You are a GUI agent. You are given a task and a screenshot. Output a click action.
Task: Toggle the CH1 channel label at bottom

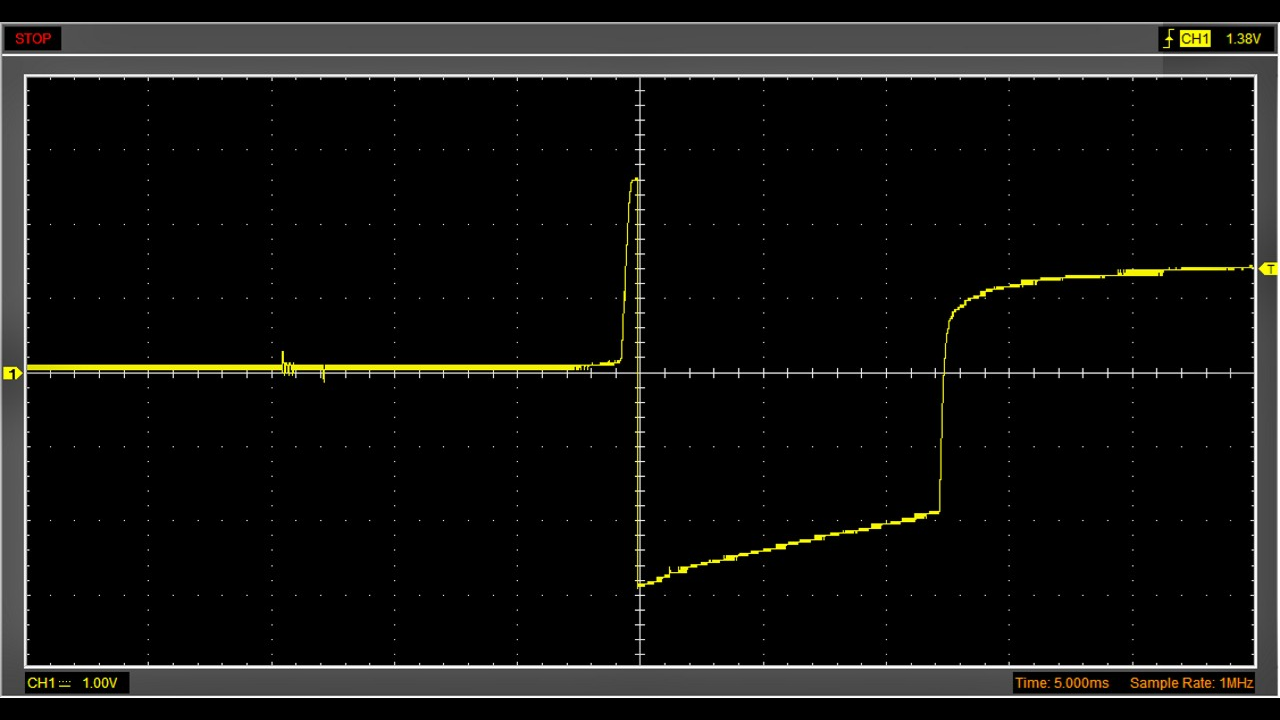pos(41,683)
